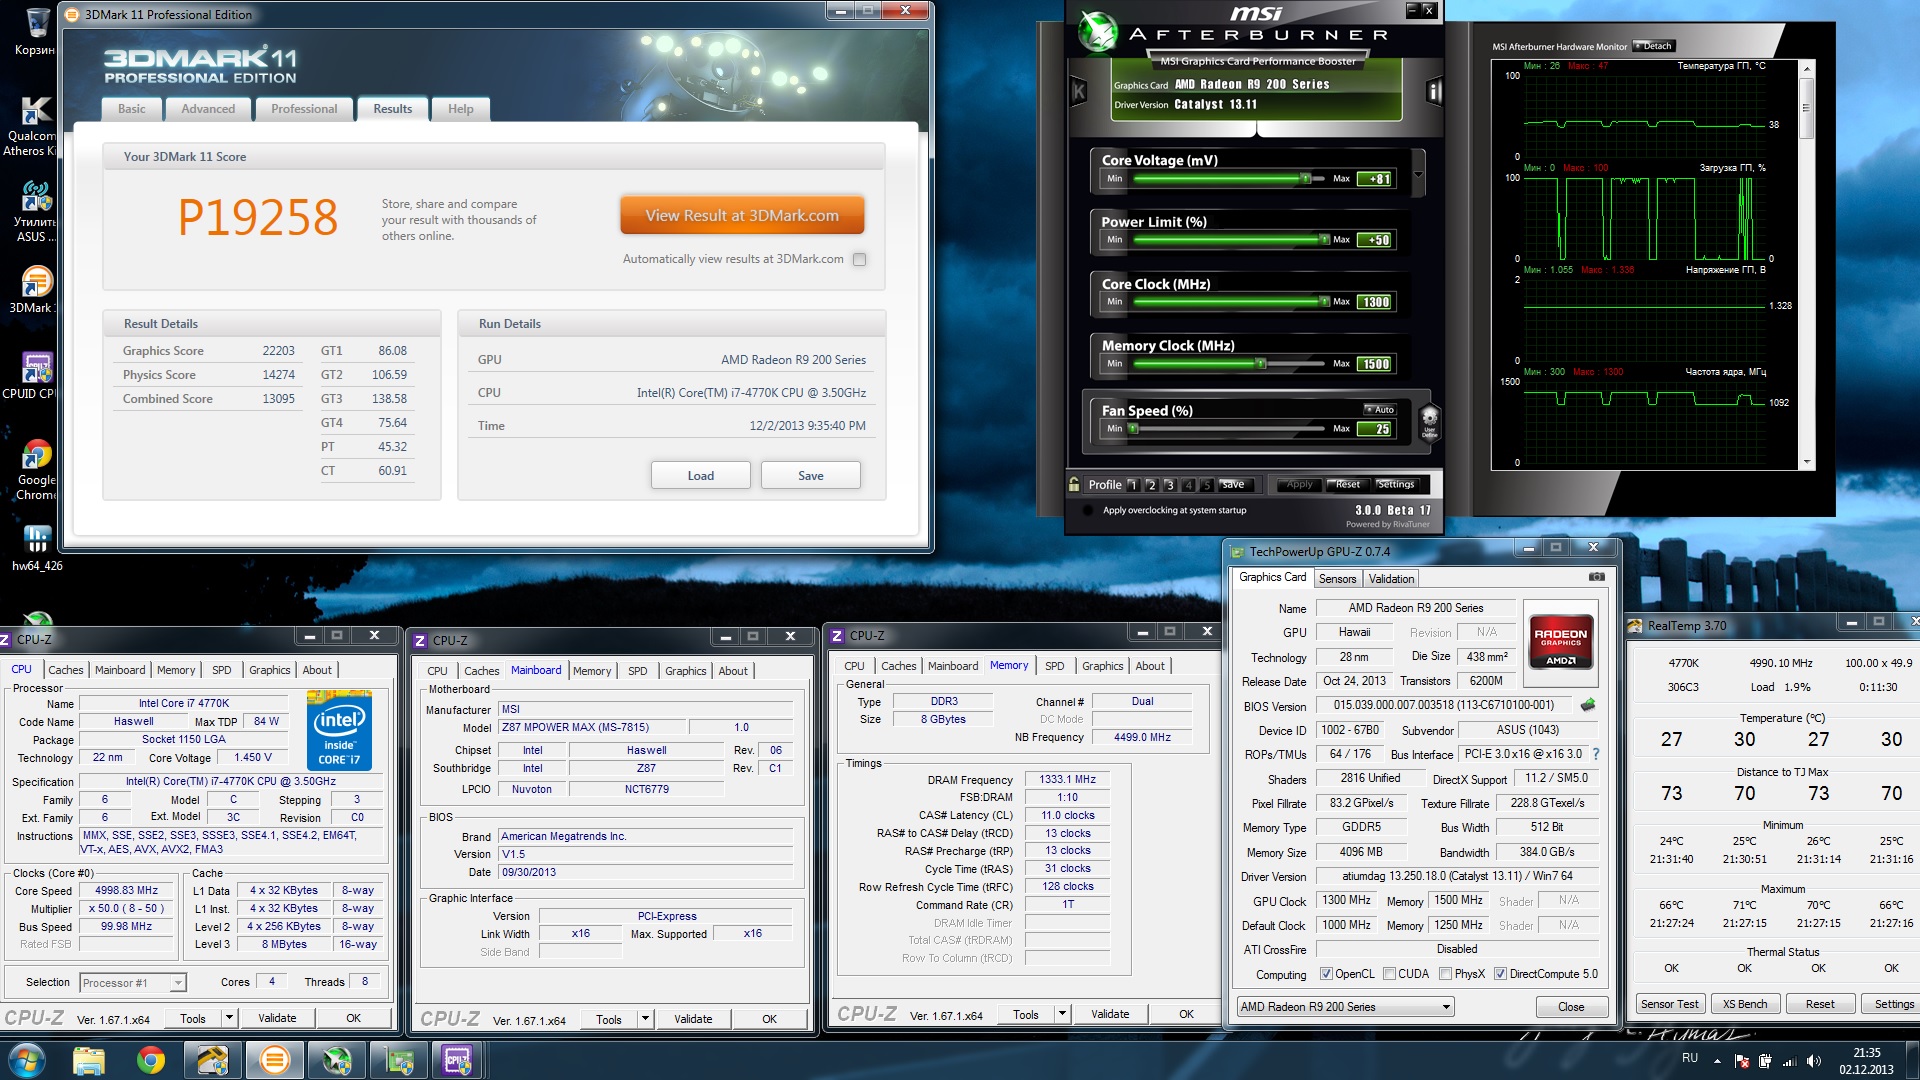Viewport: 1920px width, 1080px height.
Task: Enable automatic 3DMark.com result viewing checkbox
Action: click(859, 259)
